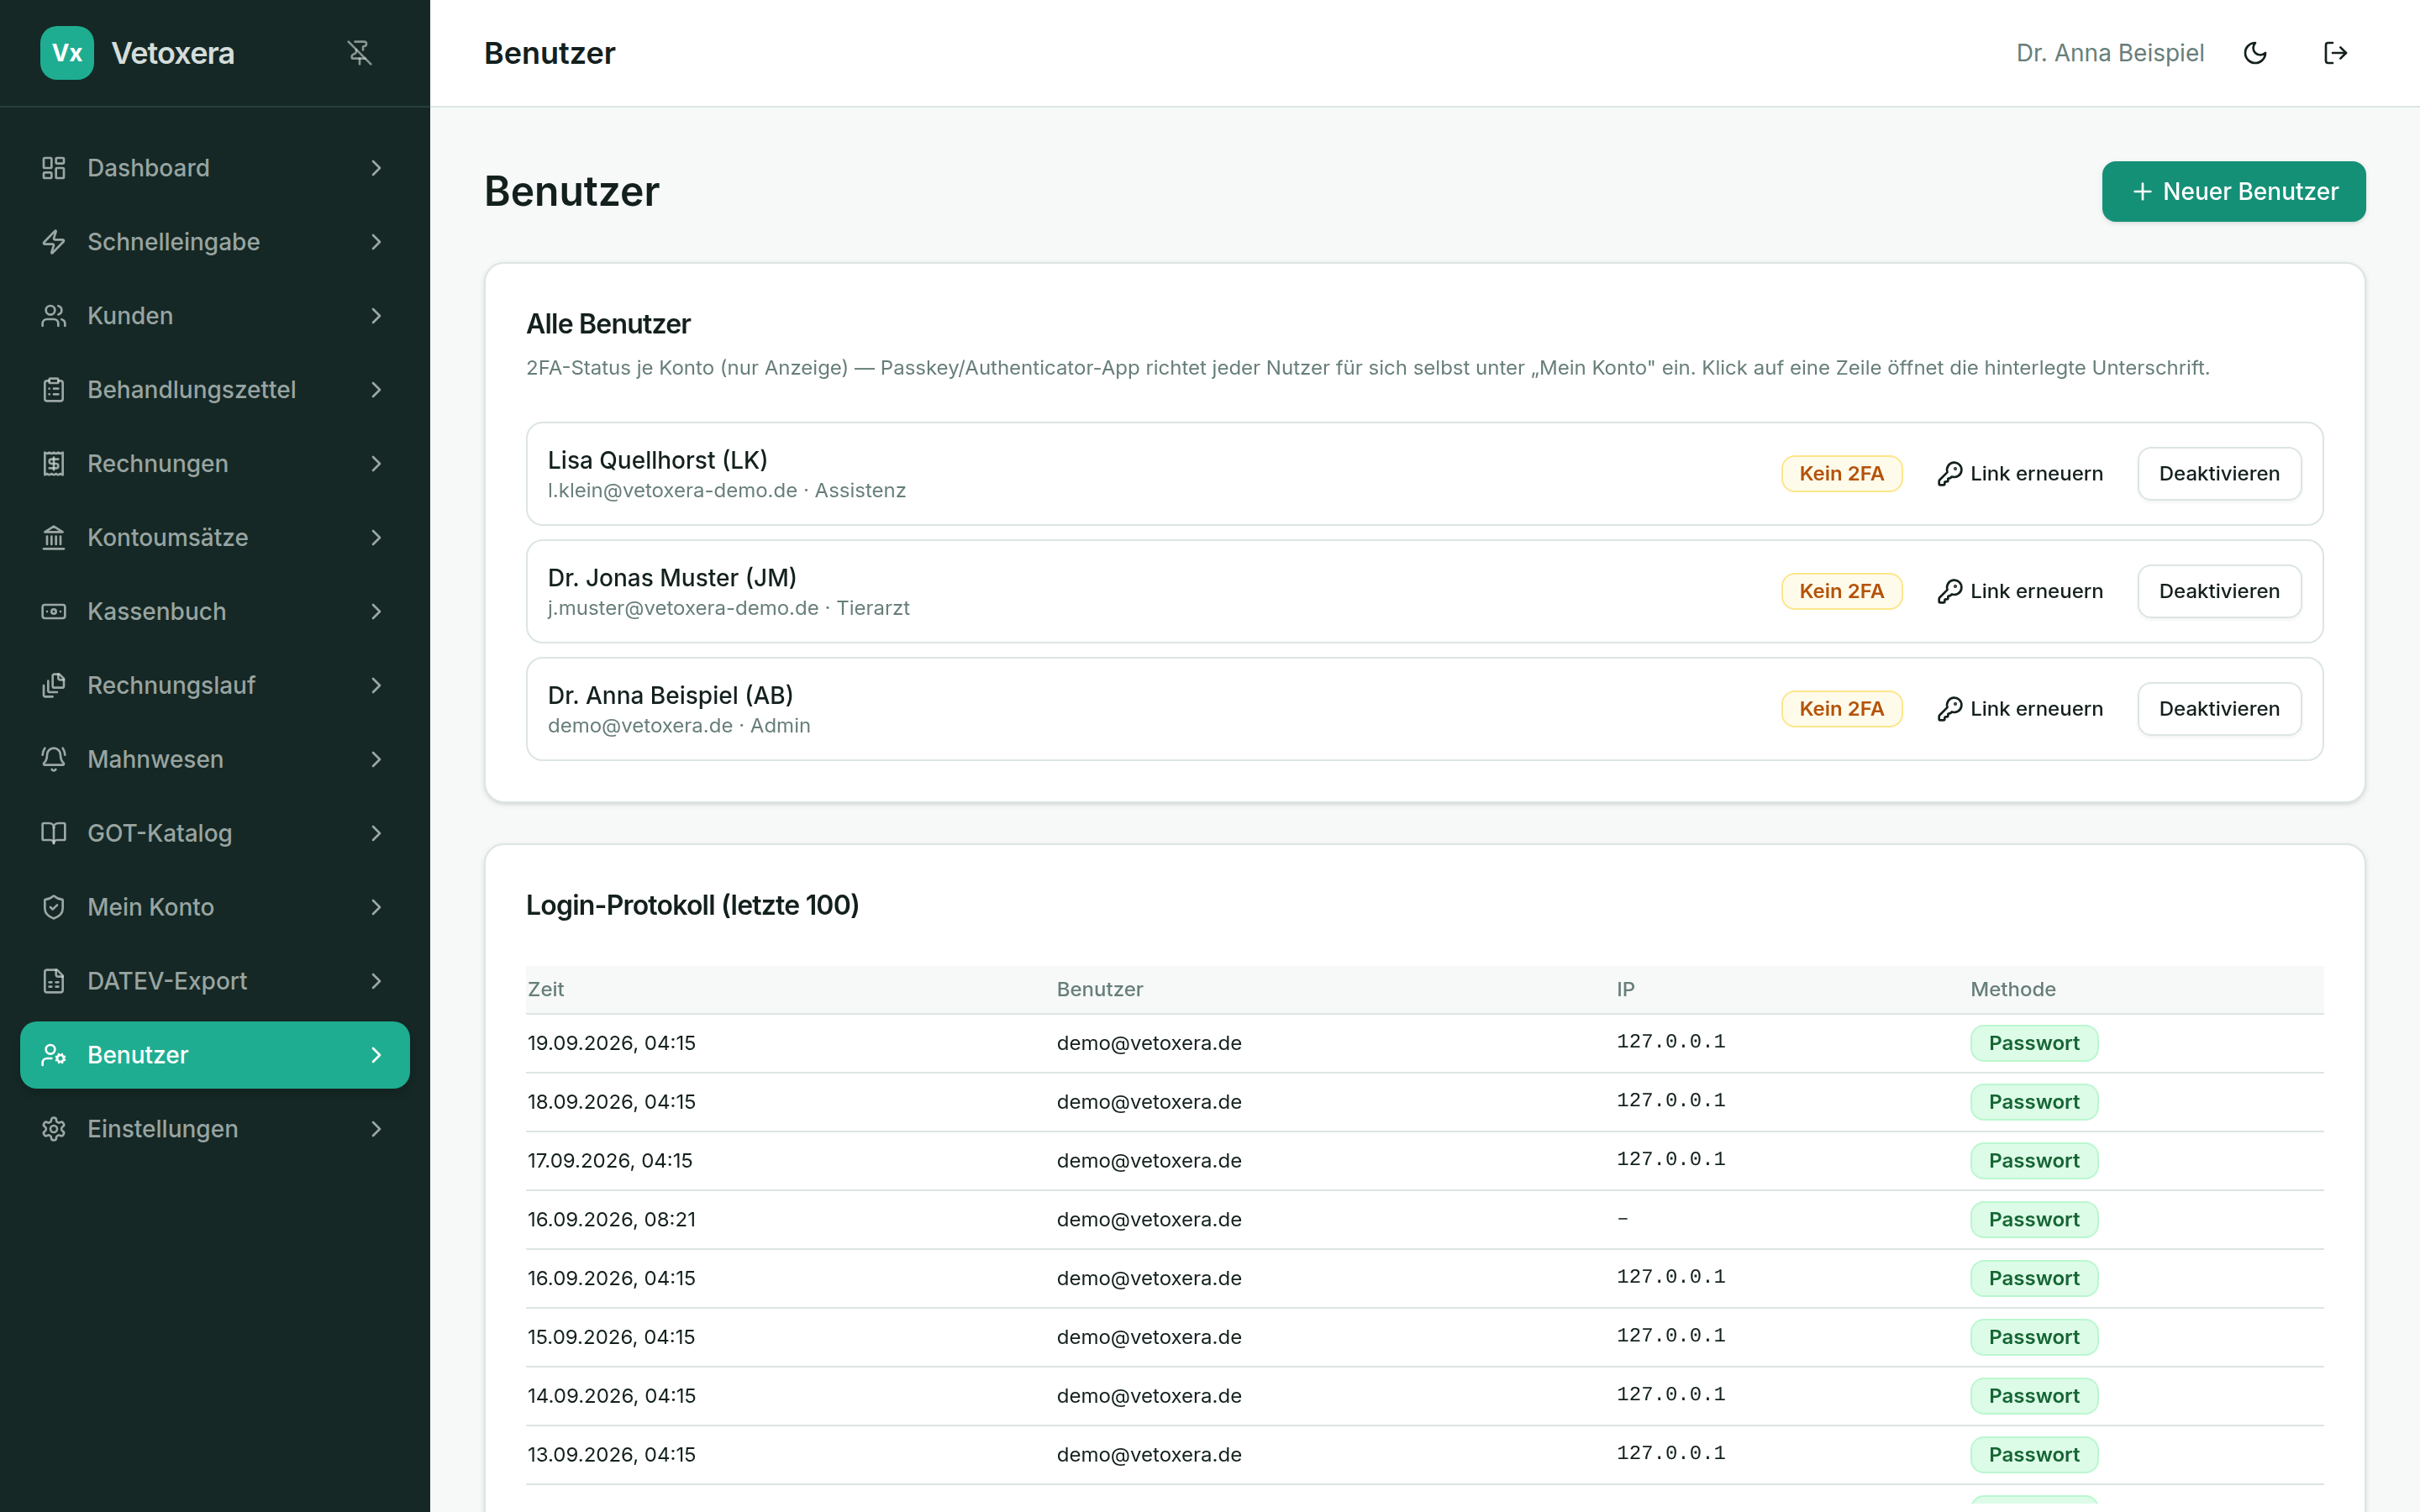Image resolution: width=2420 pixels, height=1512 pixels.
Task: Expand the Schnelleingabe chevron
Action: tap(377, 242)
